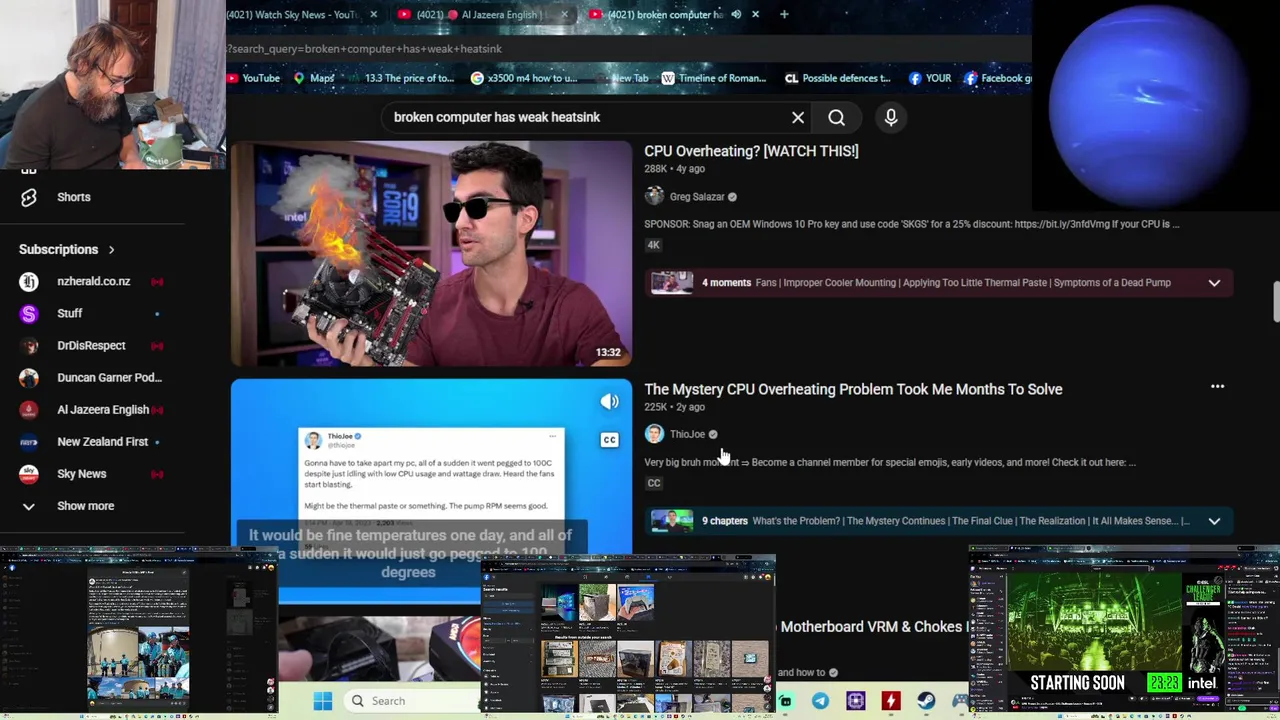Open the Facebook YOUR bookmark
Viewport: 1280px width, 720px height.
tap(930, 78)
